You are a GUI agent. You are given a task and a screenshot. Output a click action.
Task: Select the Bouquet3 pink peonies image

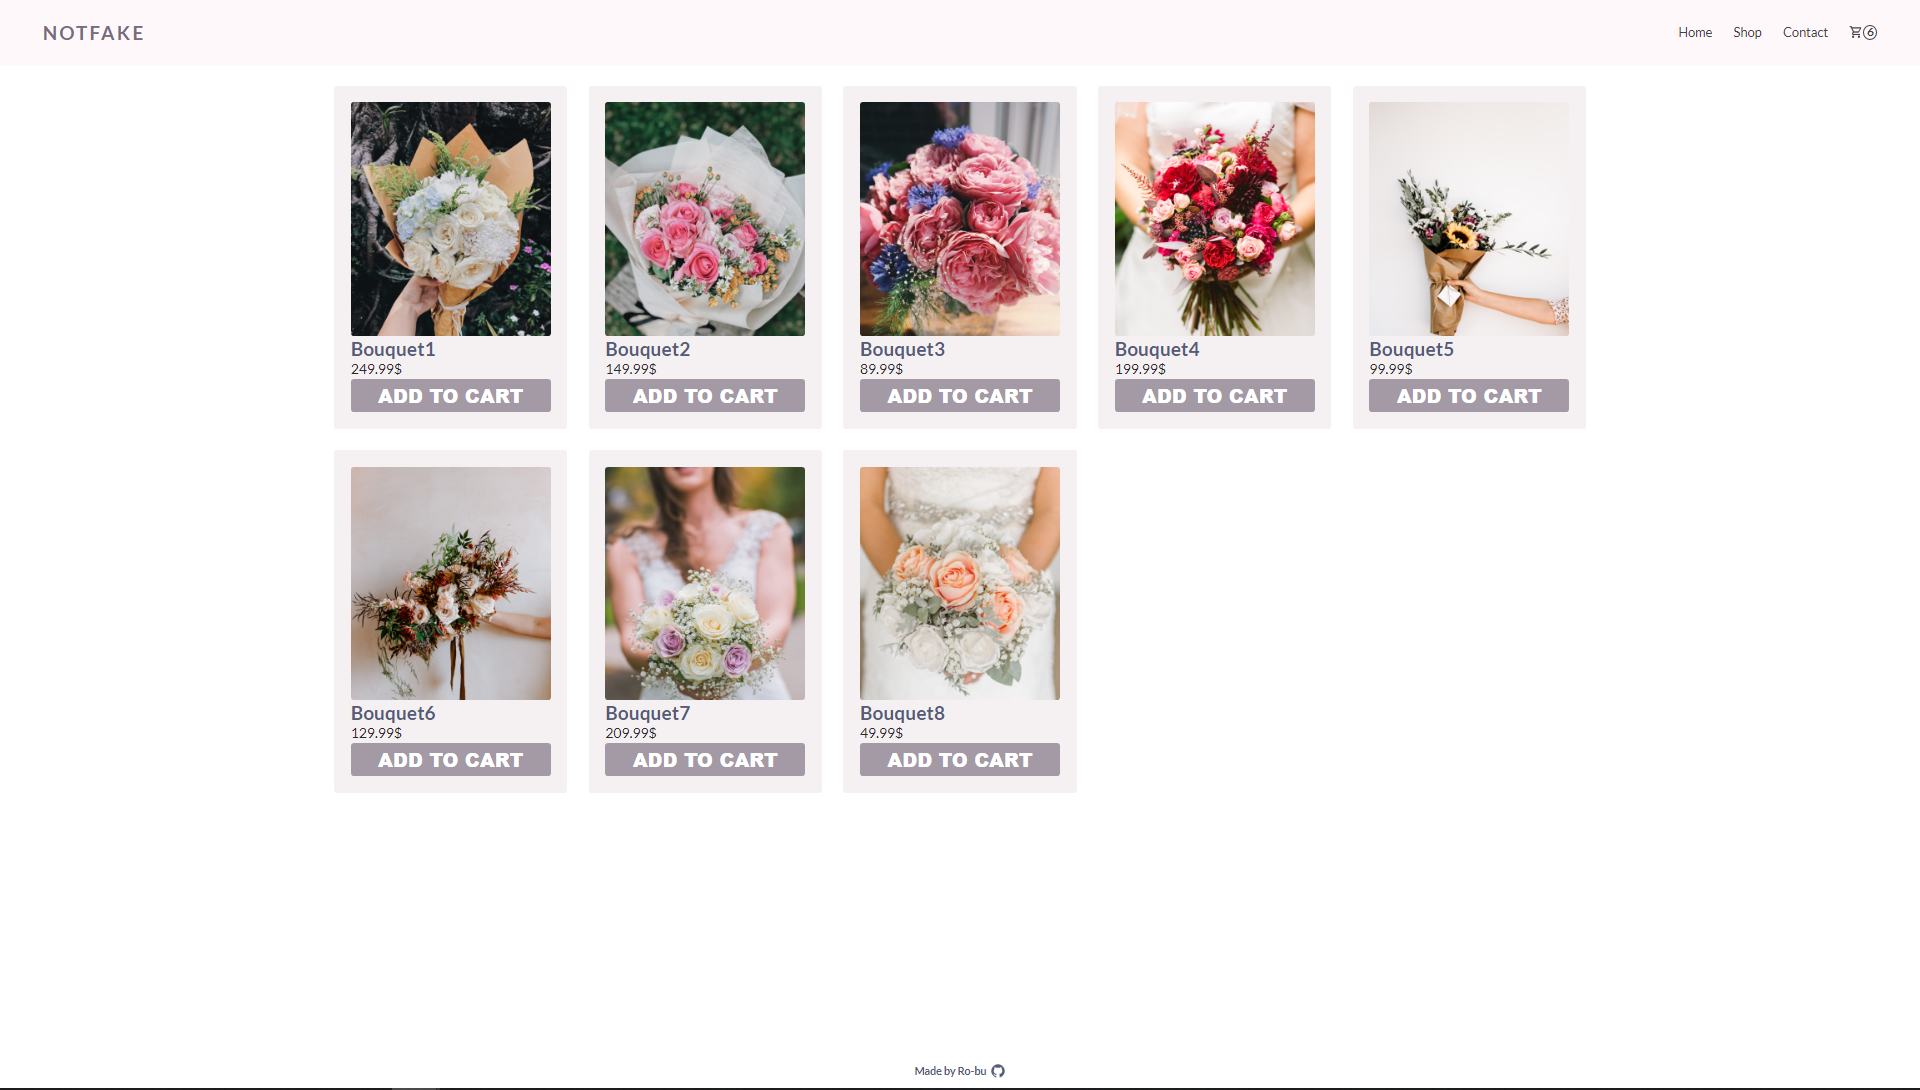coord(959,219)
